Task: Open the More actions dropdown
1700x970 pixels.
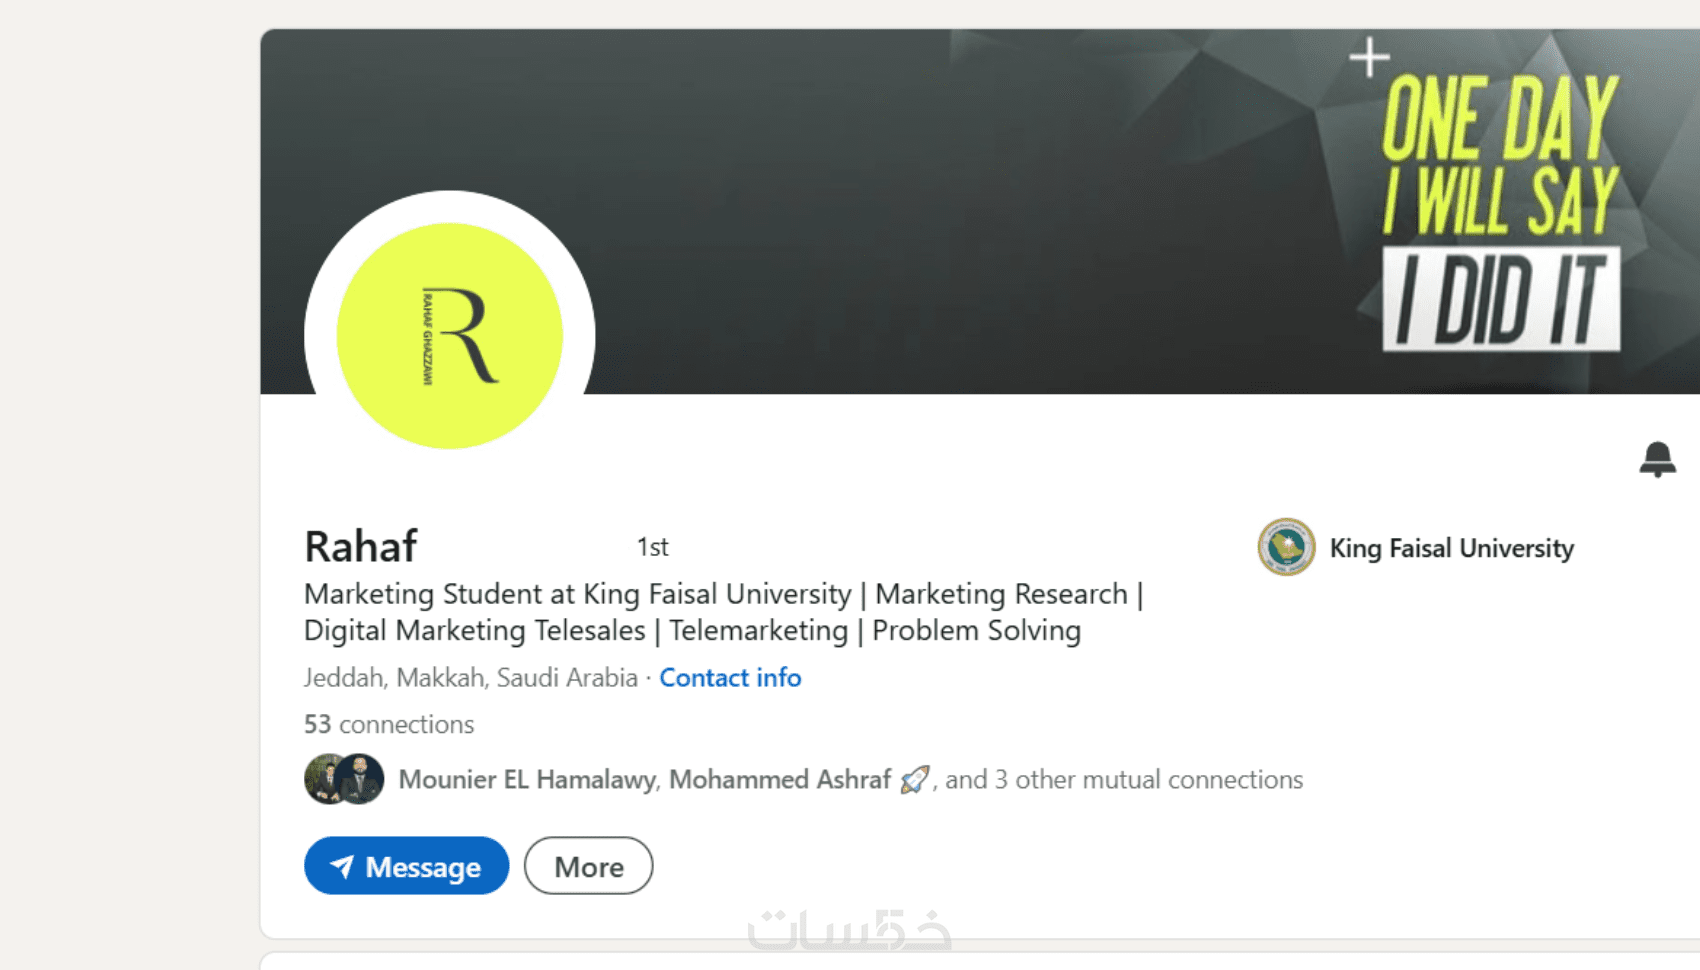Action: pos(588,866)
